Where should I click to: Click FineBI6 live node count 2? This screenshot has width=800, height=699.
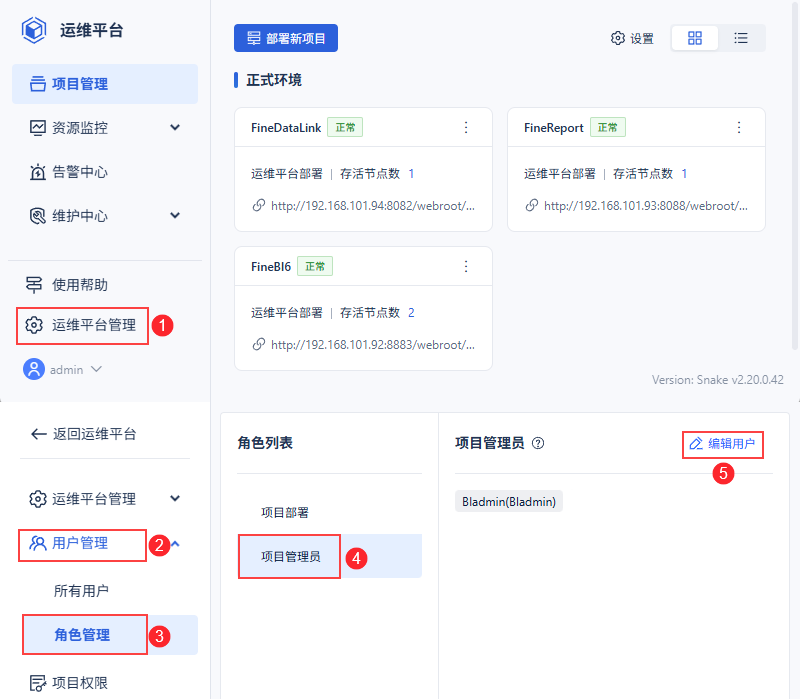[411, 313]
